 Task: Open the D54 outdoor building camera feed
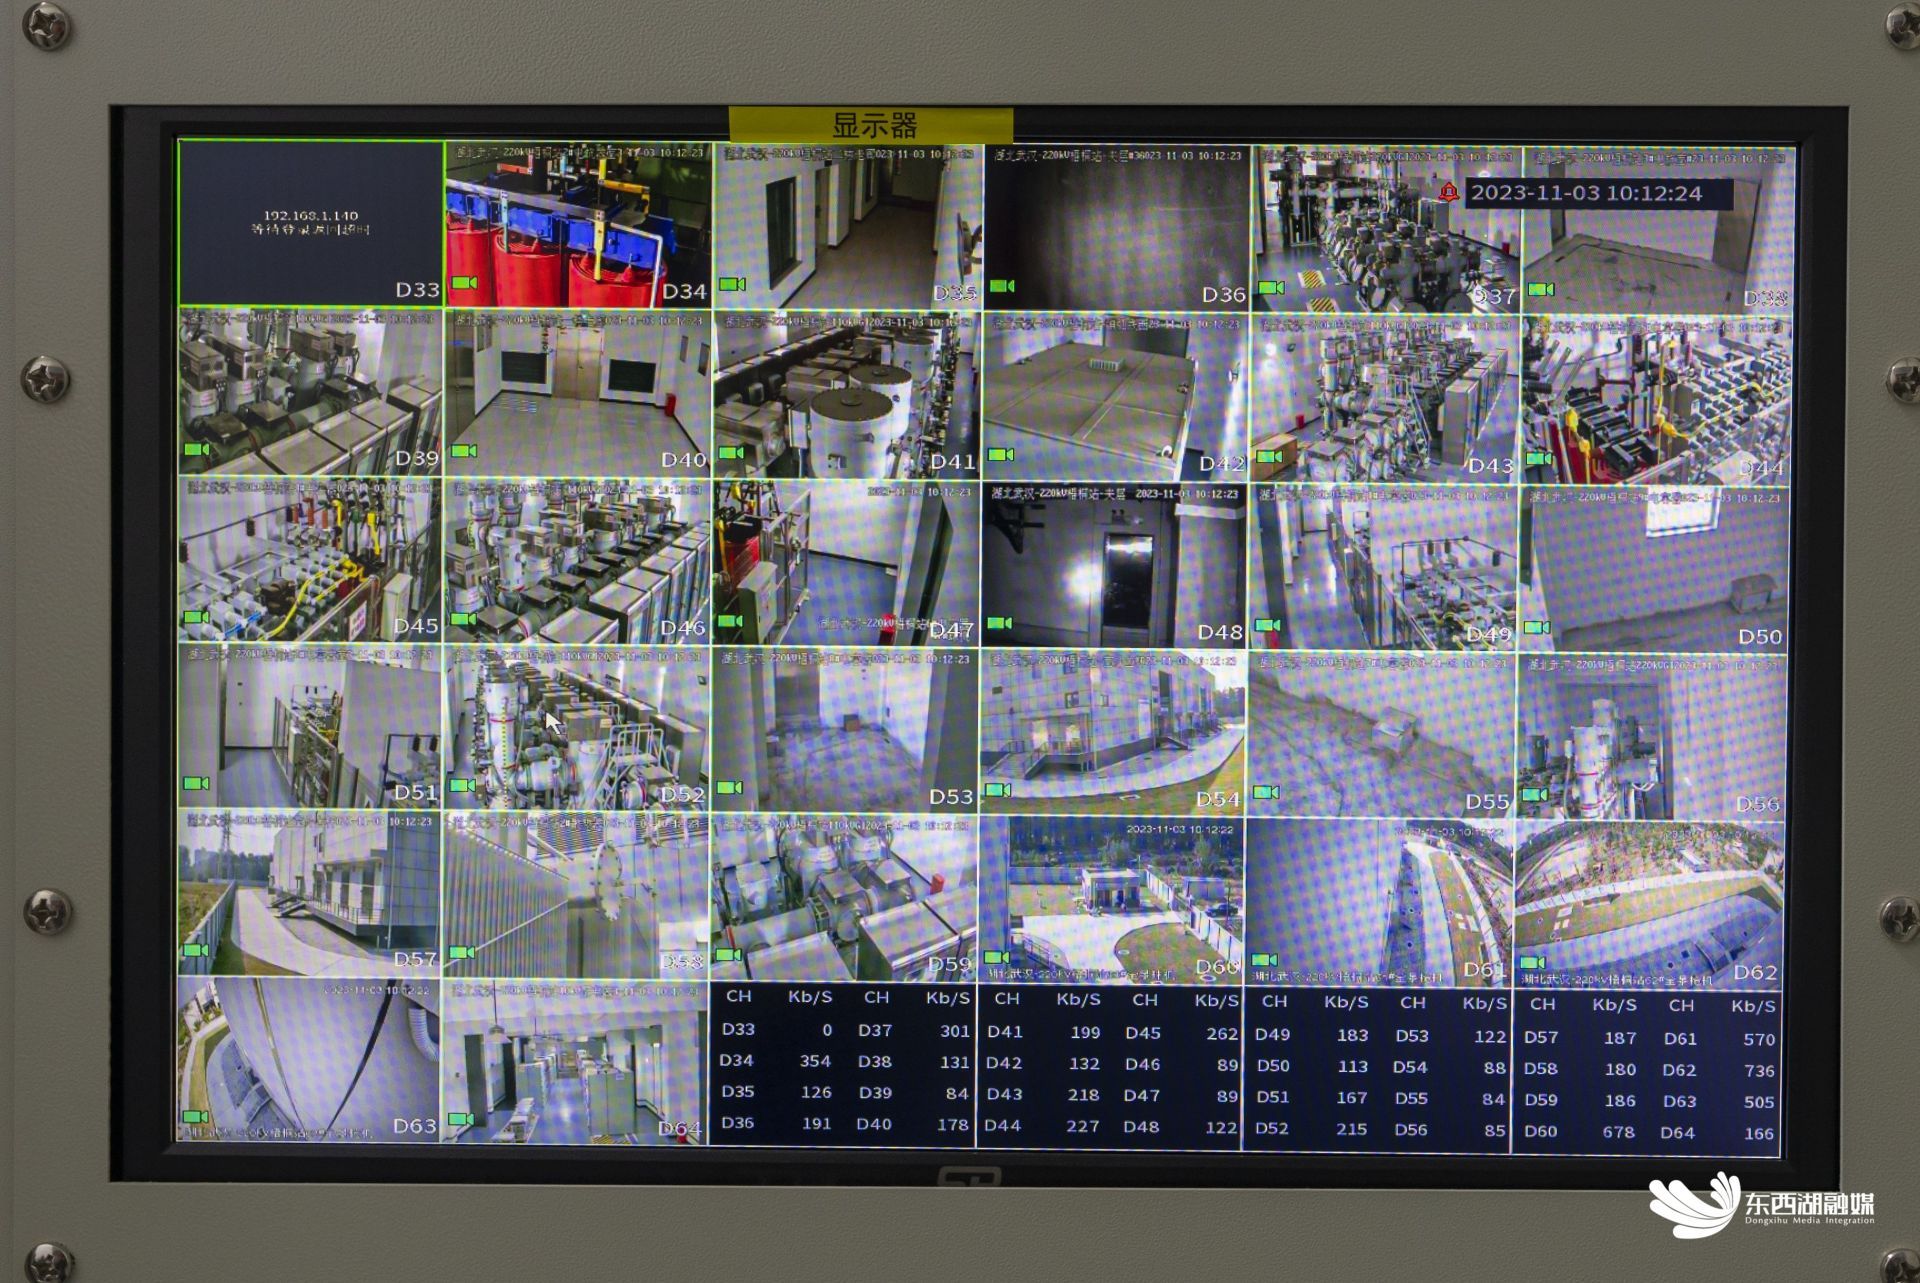point(1112,730)
